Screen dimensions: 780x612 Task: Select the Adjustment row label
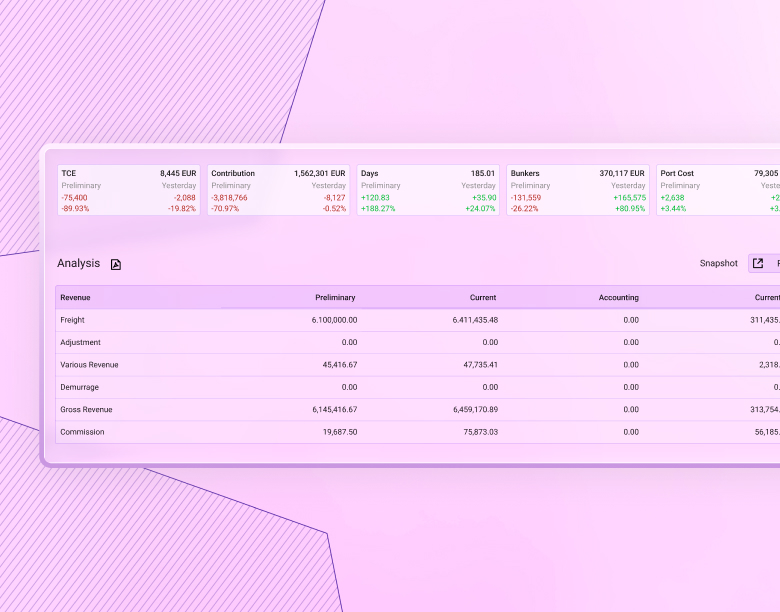(x=80, y=342)
